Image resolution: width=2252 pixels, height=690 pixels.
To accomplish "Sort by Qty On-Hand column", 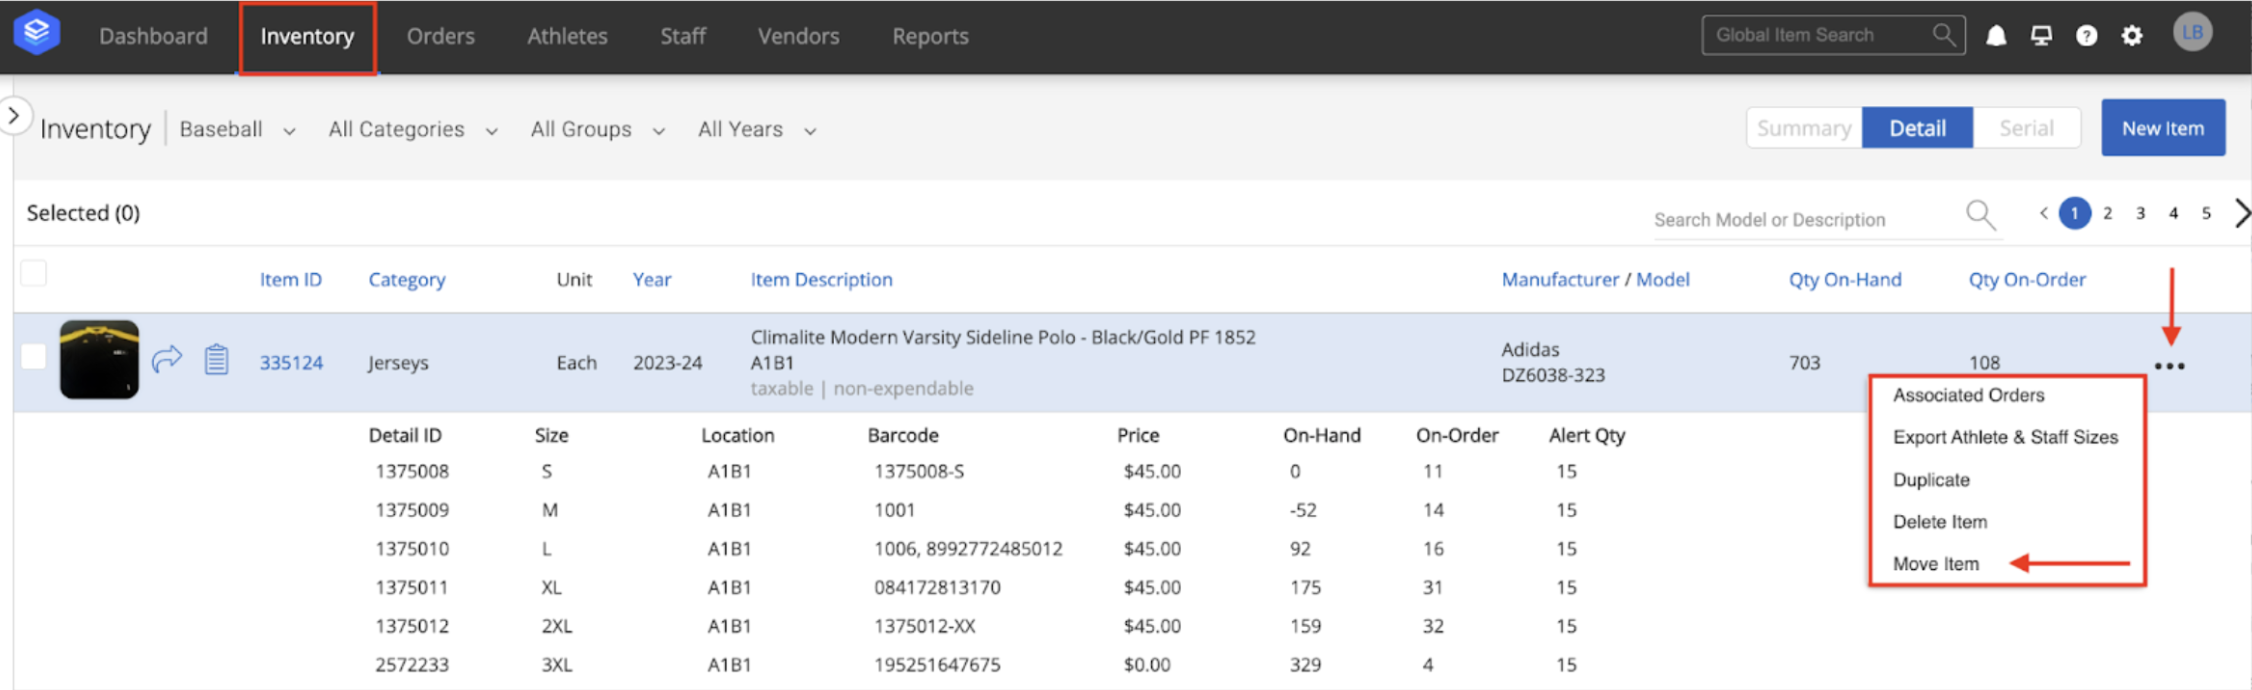I will pos(1845,280).
